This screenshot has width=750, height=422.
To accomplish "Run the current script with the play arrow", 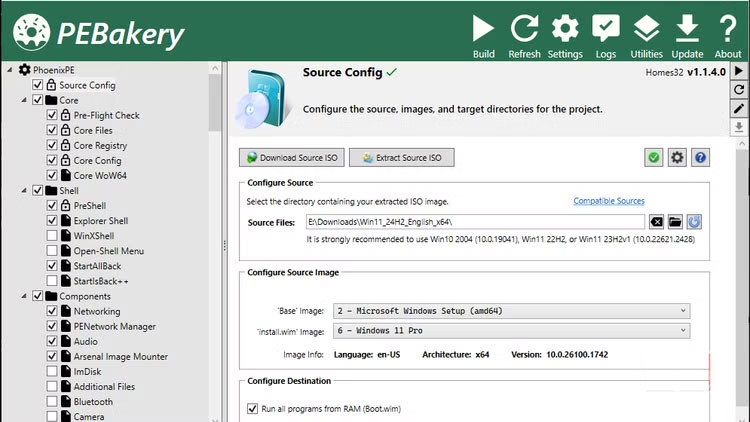I will [x=739, y=71].
